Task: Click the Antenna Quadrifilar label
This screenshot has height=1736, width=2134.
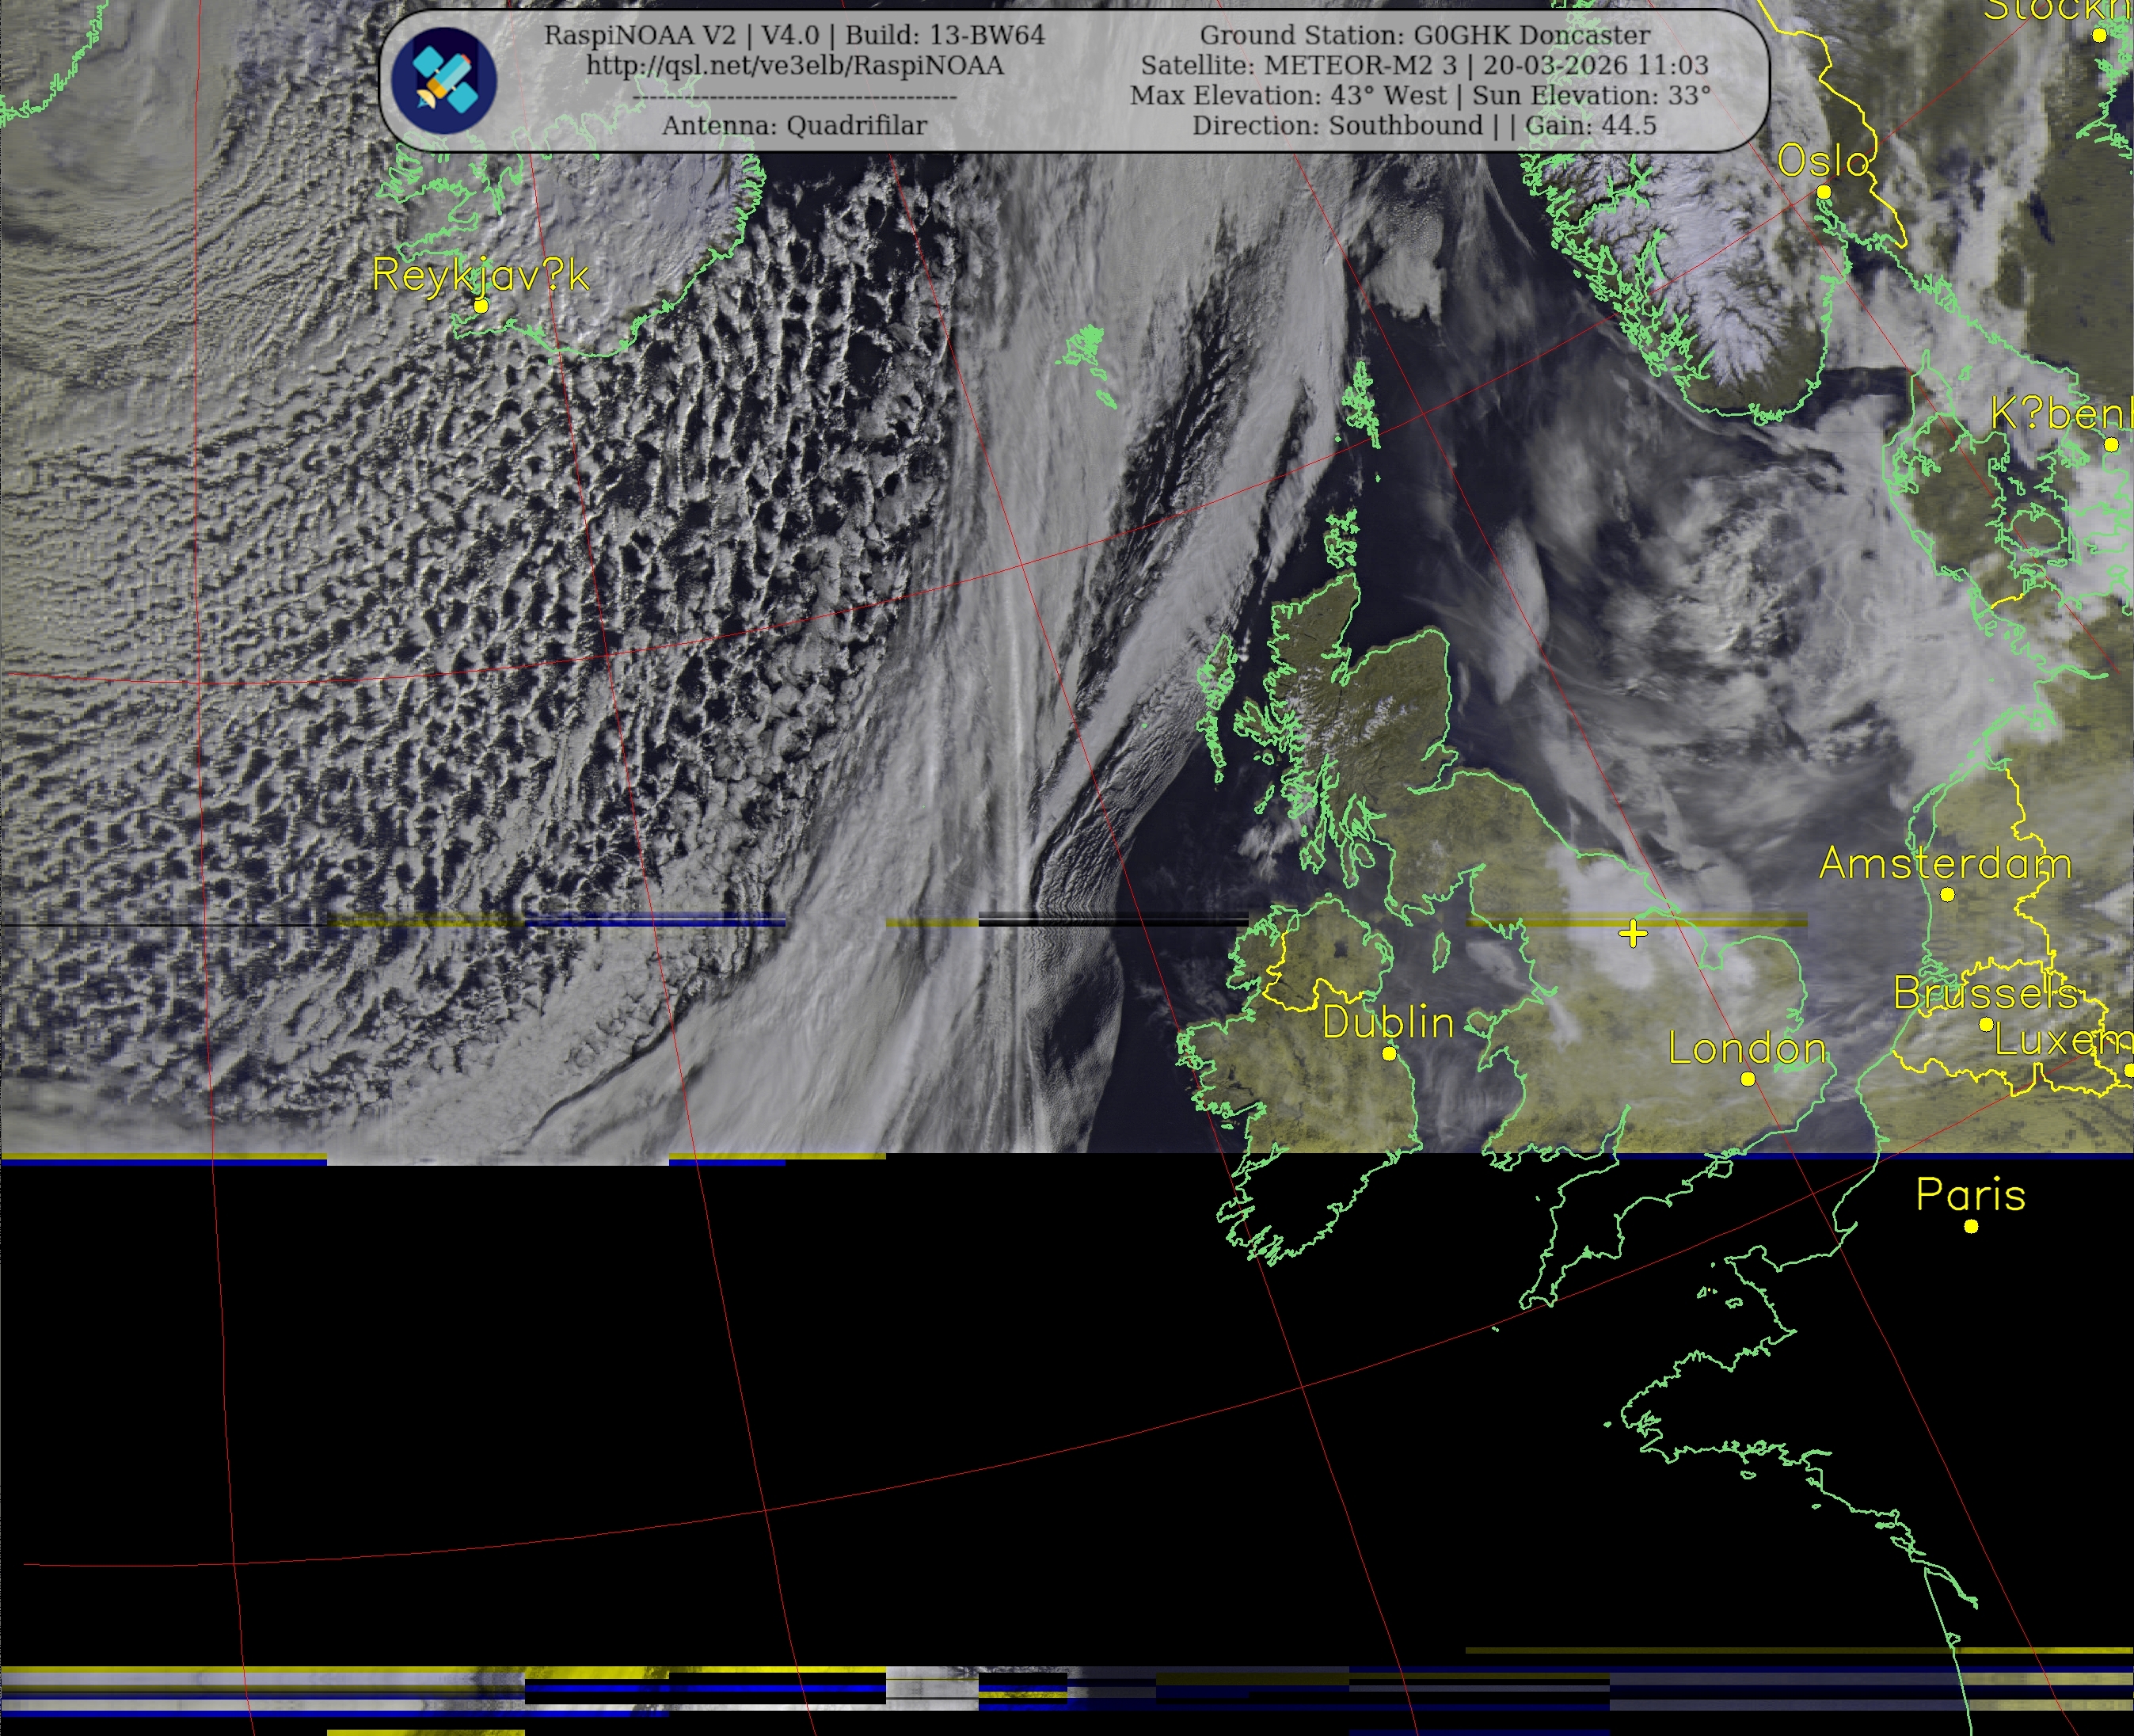Action: (794, 126)
